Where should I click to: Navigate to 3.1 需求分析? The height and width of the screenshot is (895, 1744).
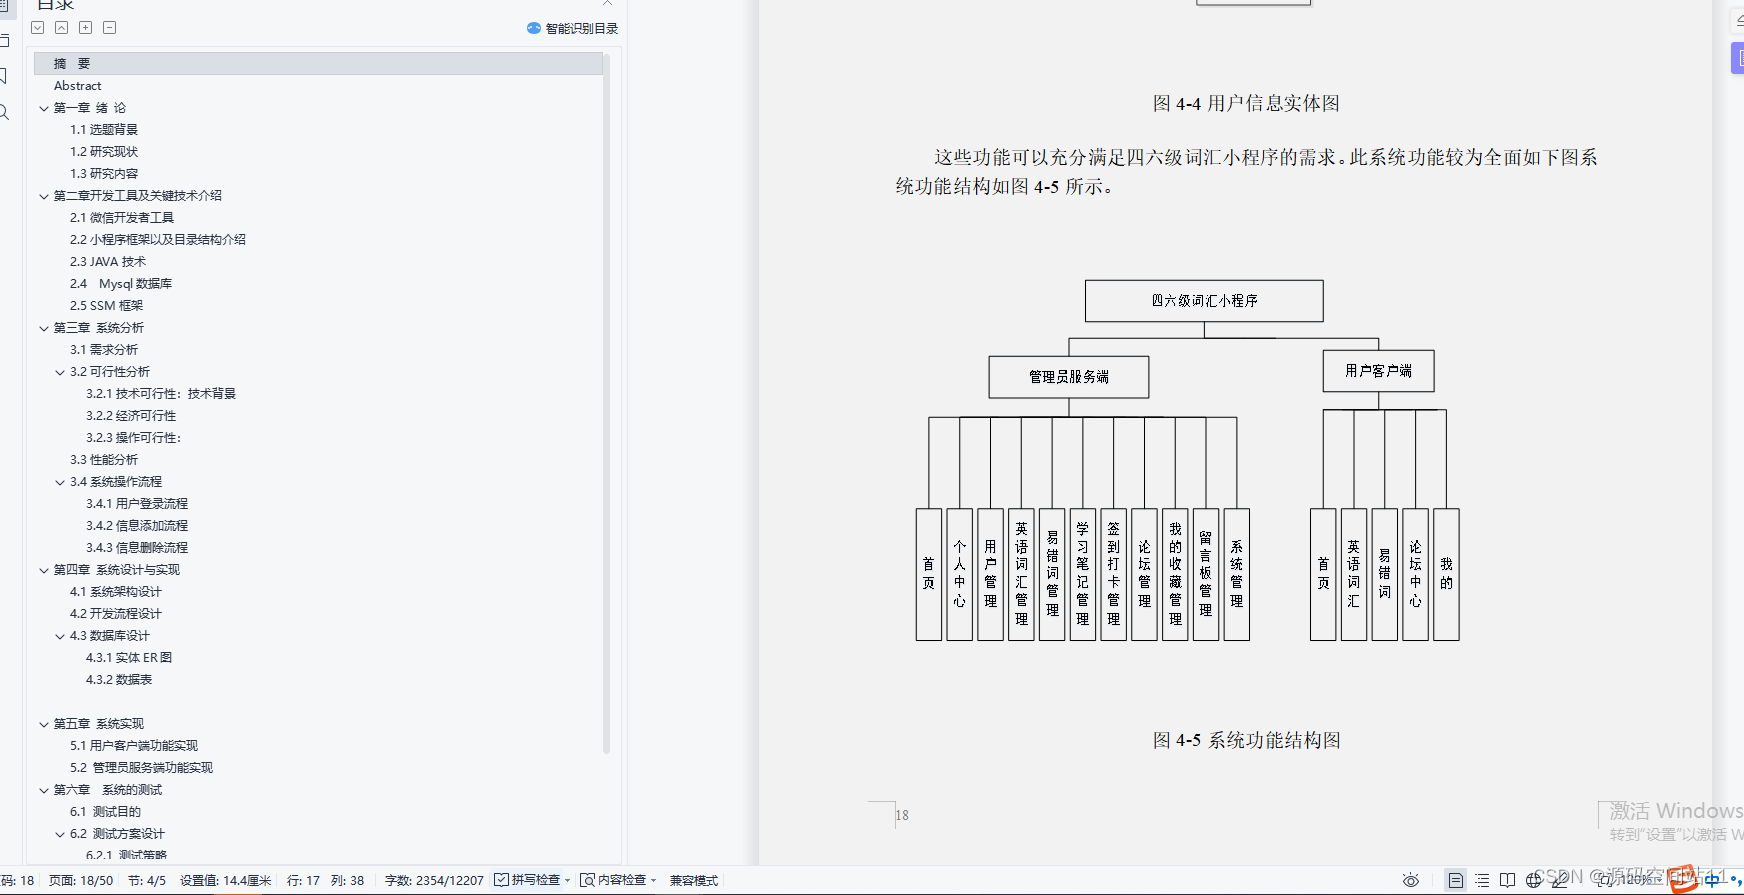[104, 350]
